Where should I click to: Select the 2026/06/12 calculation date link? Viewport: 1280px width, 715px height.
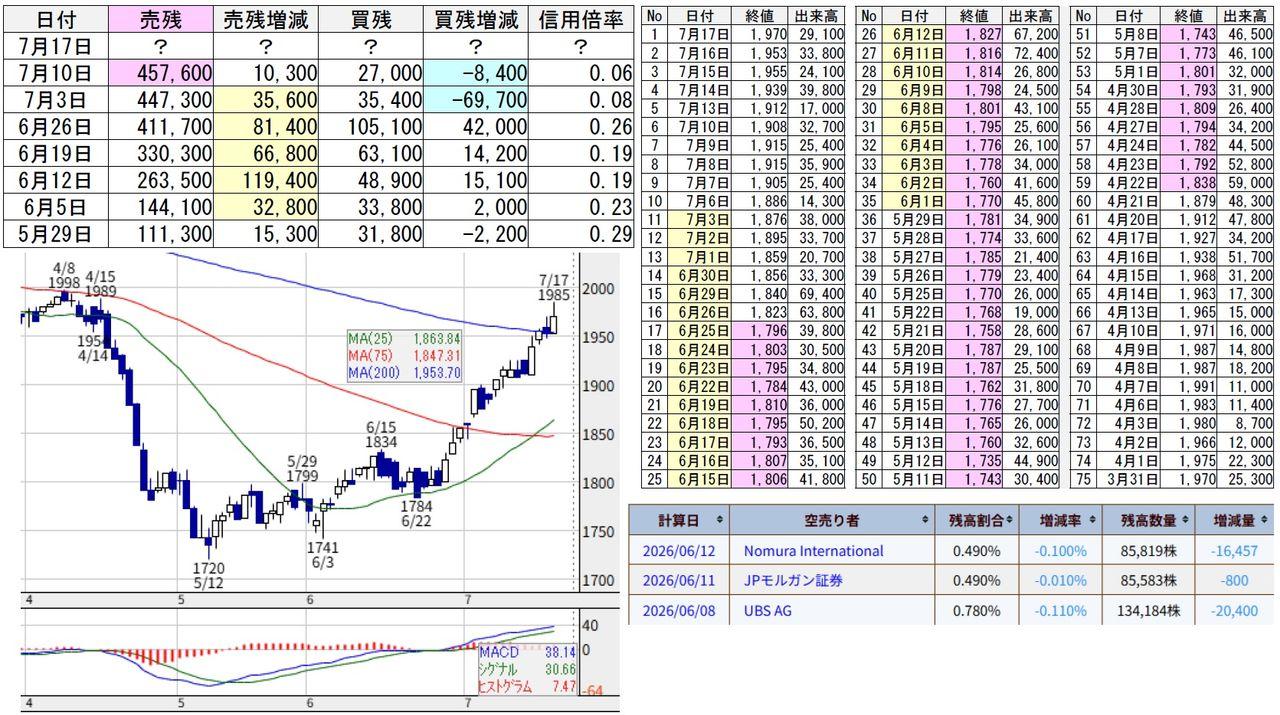tap(678, 551)
